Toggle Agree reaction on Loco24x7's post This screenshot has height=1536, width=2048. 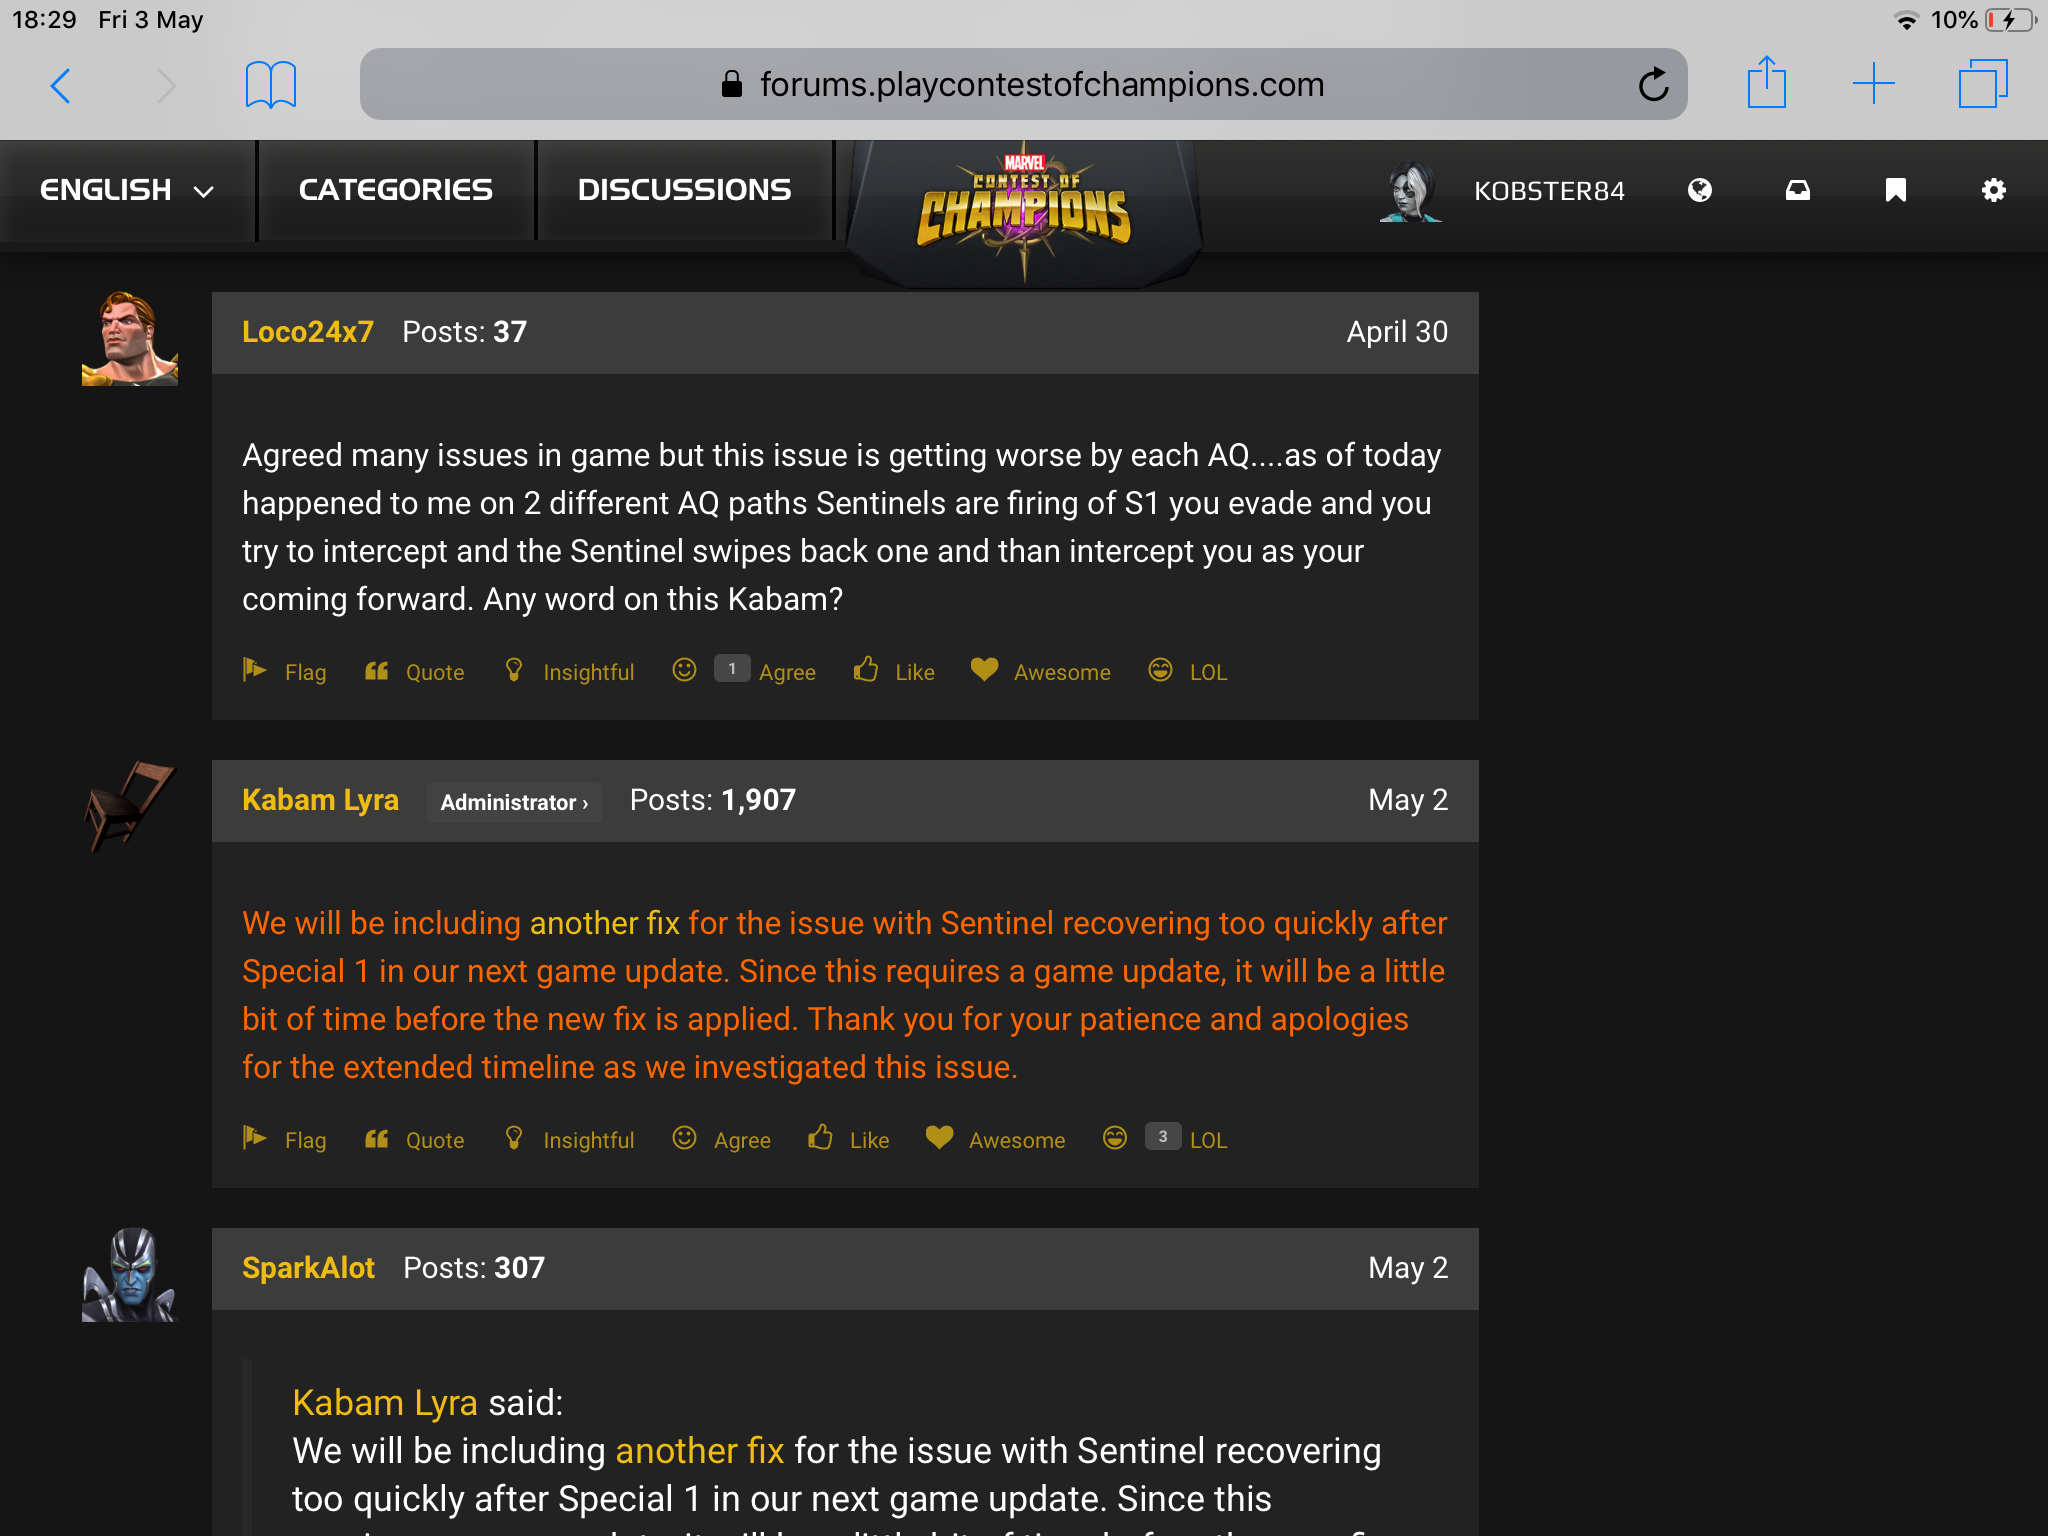tap(786, 672)
